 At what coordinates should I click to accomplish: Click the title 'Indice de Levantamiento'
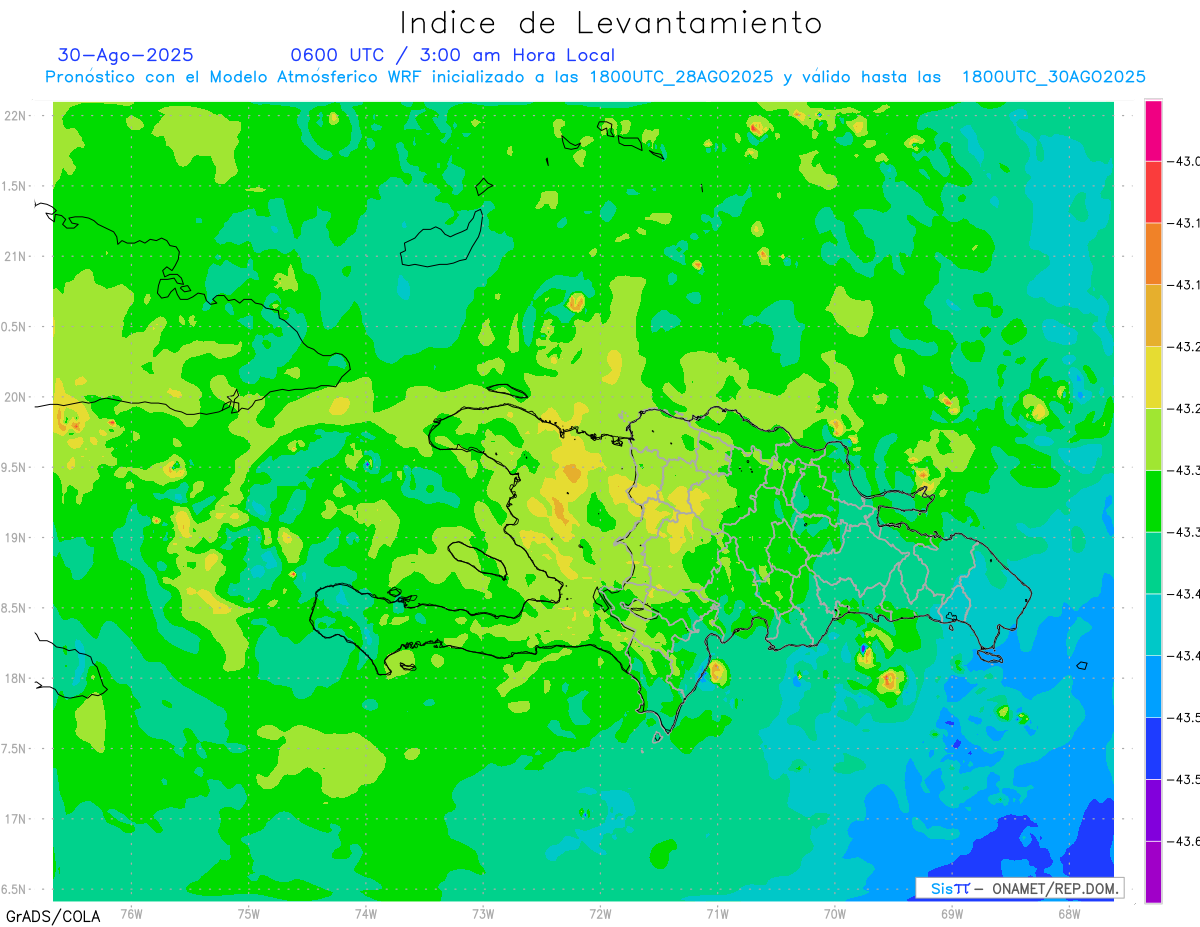click(x=611, y=23)
